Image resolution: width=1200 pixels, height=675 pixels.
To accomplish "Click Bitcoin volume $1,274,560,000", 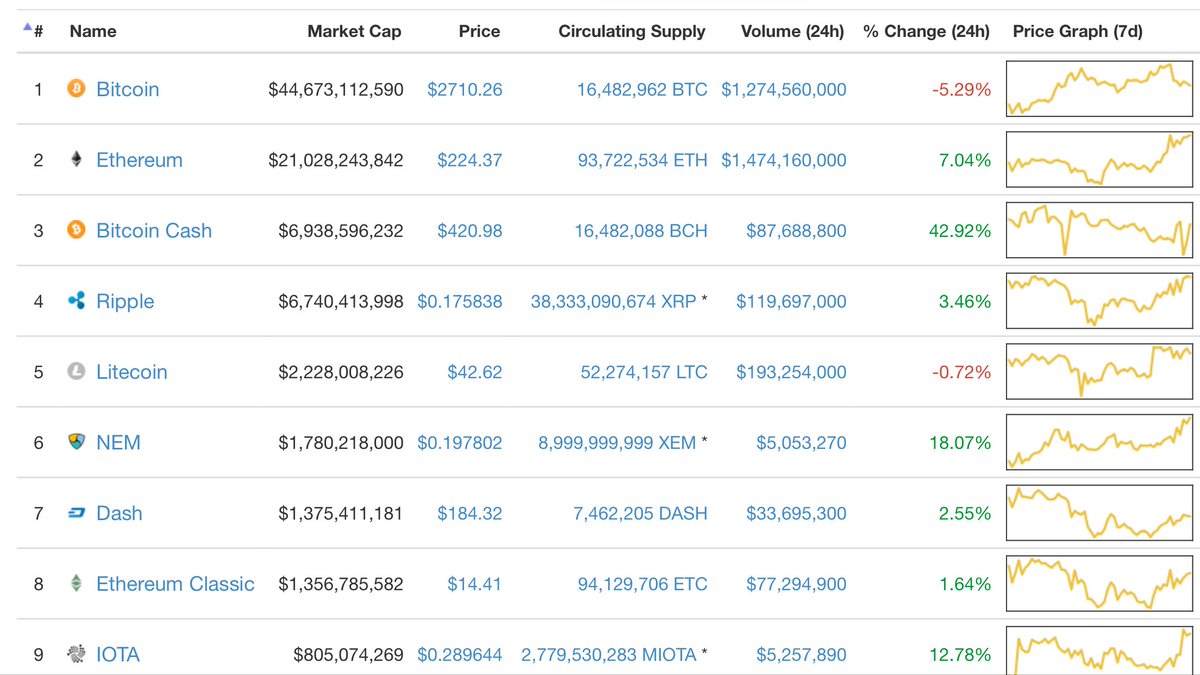I will click(784, 89).
